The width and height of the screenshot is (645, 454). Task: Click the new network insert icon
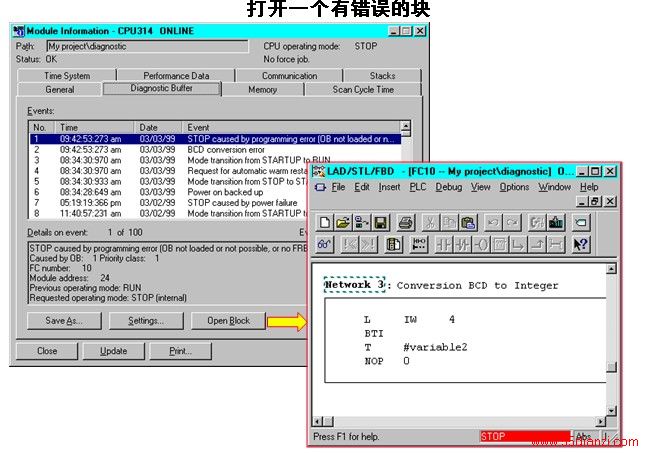tap(419, 245)
